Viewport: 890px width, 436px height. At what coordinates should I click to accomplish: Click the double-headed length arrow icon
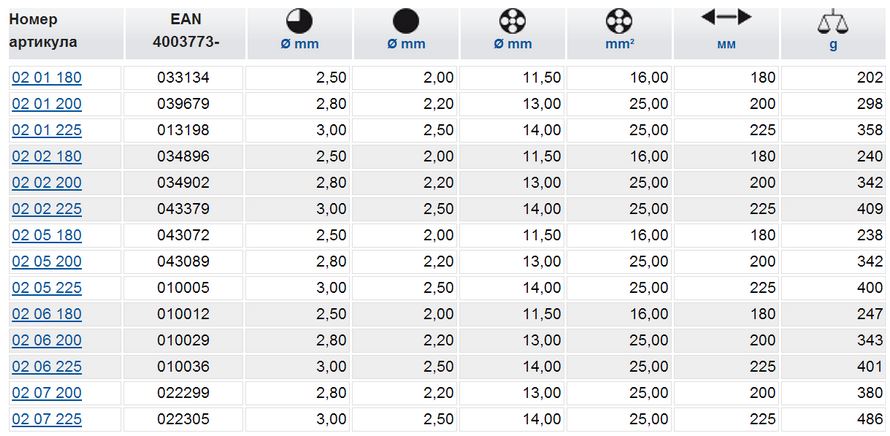[725, 17]
